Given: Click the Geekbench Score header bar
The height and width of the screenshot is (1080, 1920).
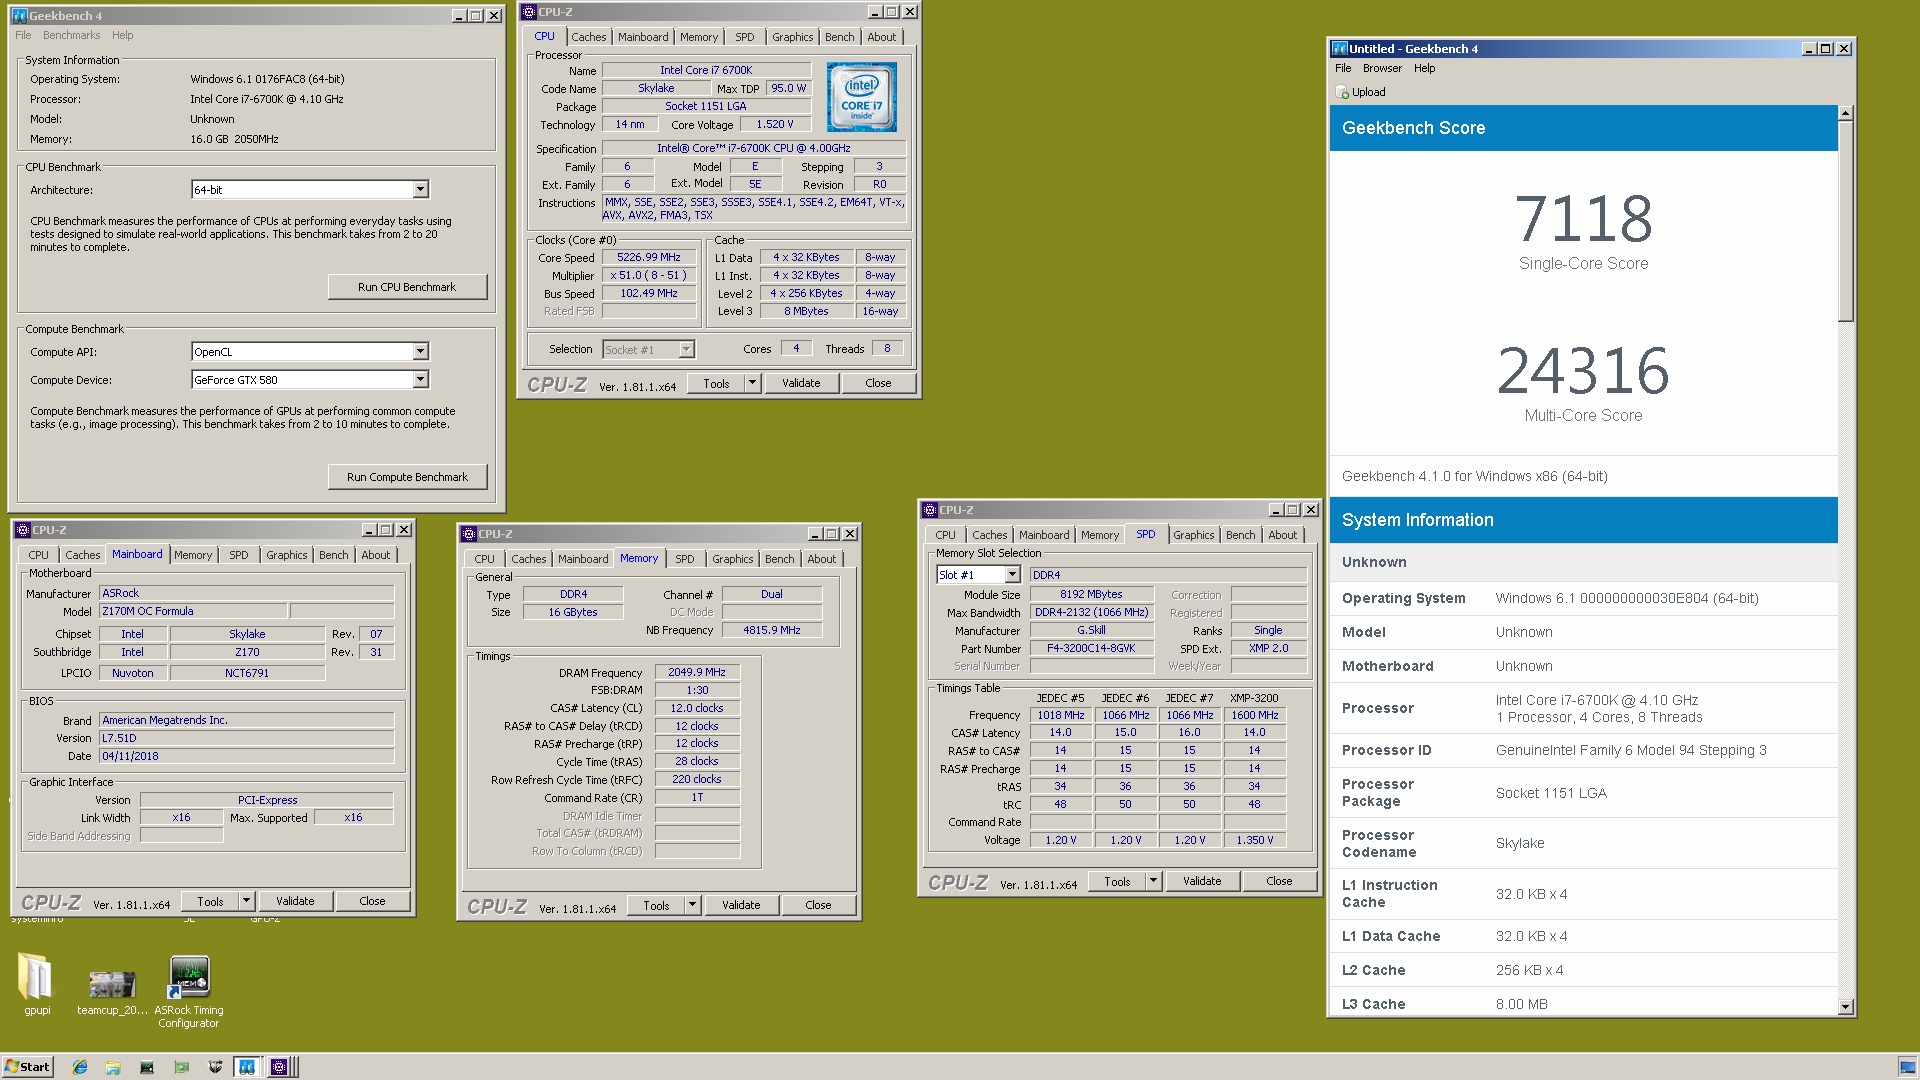Looking at the screenshot, I should point(1583,128).
